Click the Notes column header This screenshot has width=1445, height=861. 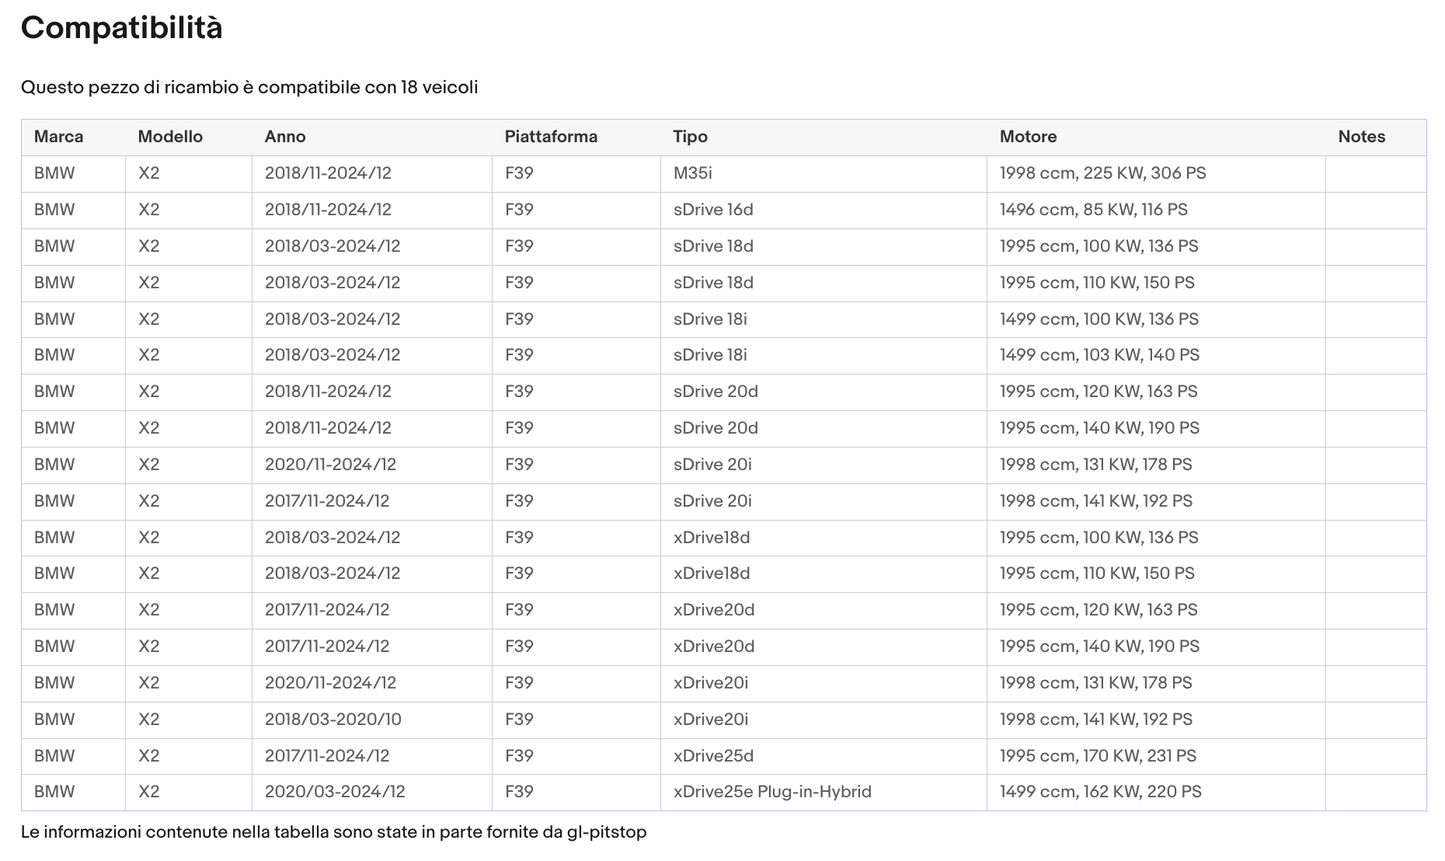[1361, 137]
